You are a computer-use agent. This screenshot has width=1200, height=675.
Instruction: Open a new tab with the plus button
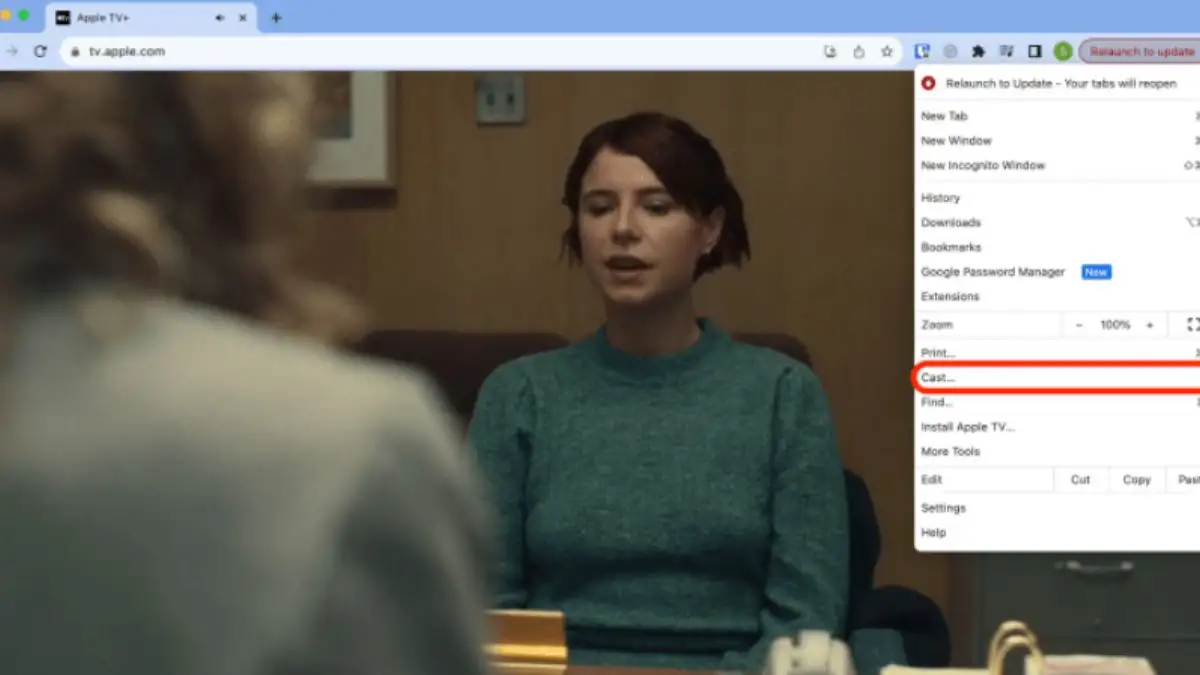click(x=276, y=18)
